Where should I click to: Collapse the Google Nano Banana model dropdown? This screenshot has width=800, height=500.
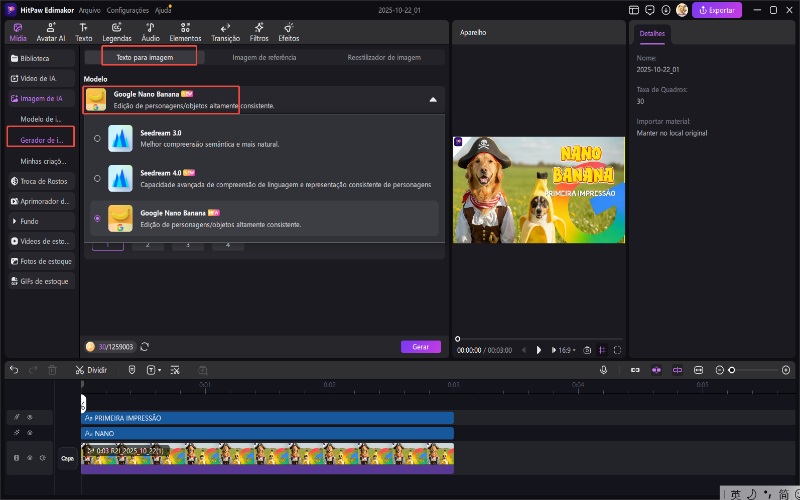point(432,100)
